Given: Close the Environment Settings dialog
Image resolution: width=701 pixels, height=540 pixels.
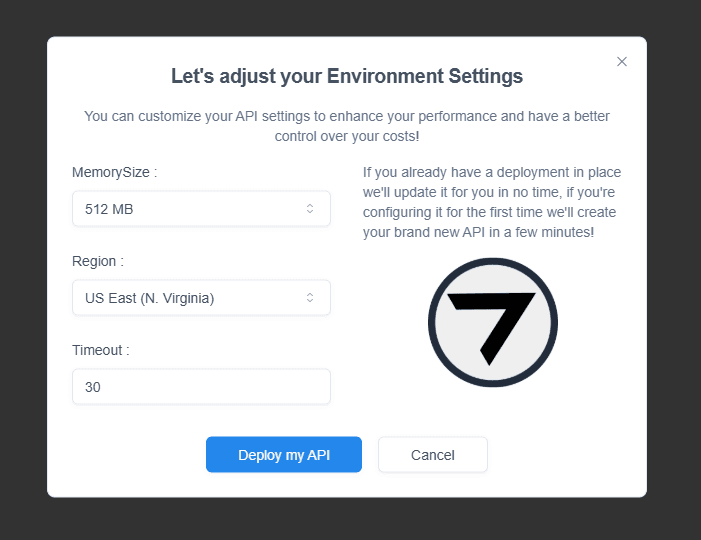Looking at the screenshot, I should click(621, 62).
